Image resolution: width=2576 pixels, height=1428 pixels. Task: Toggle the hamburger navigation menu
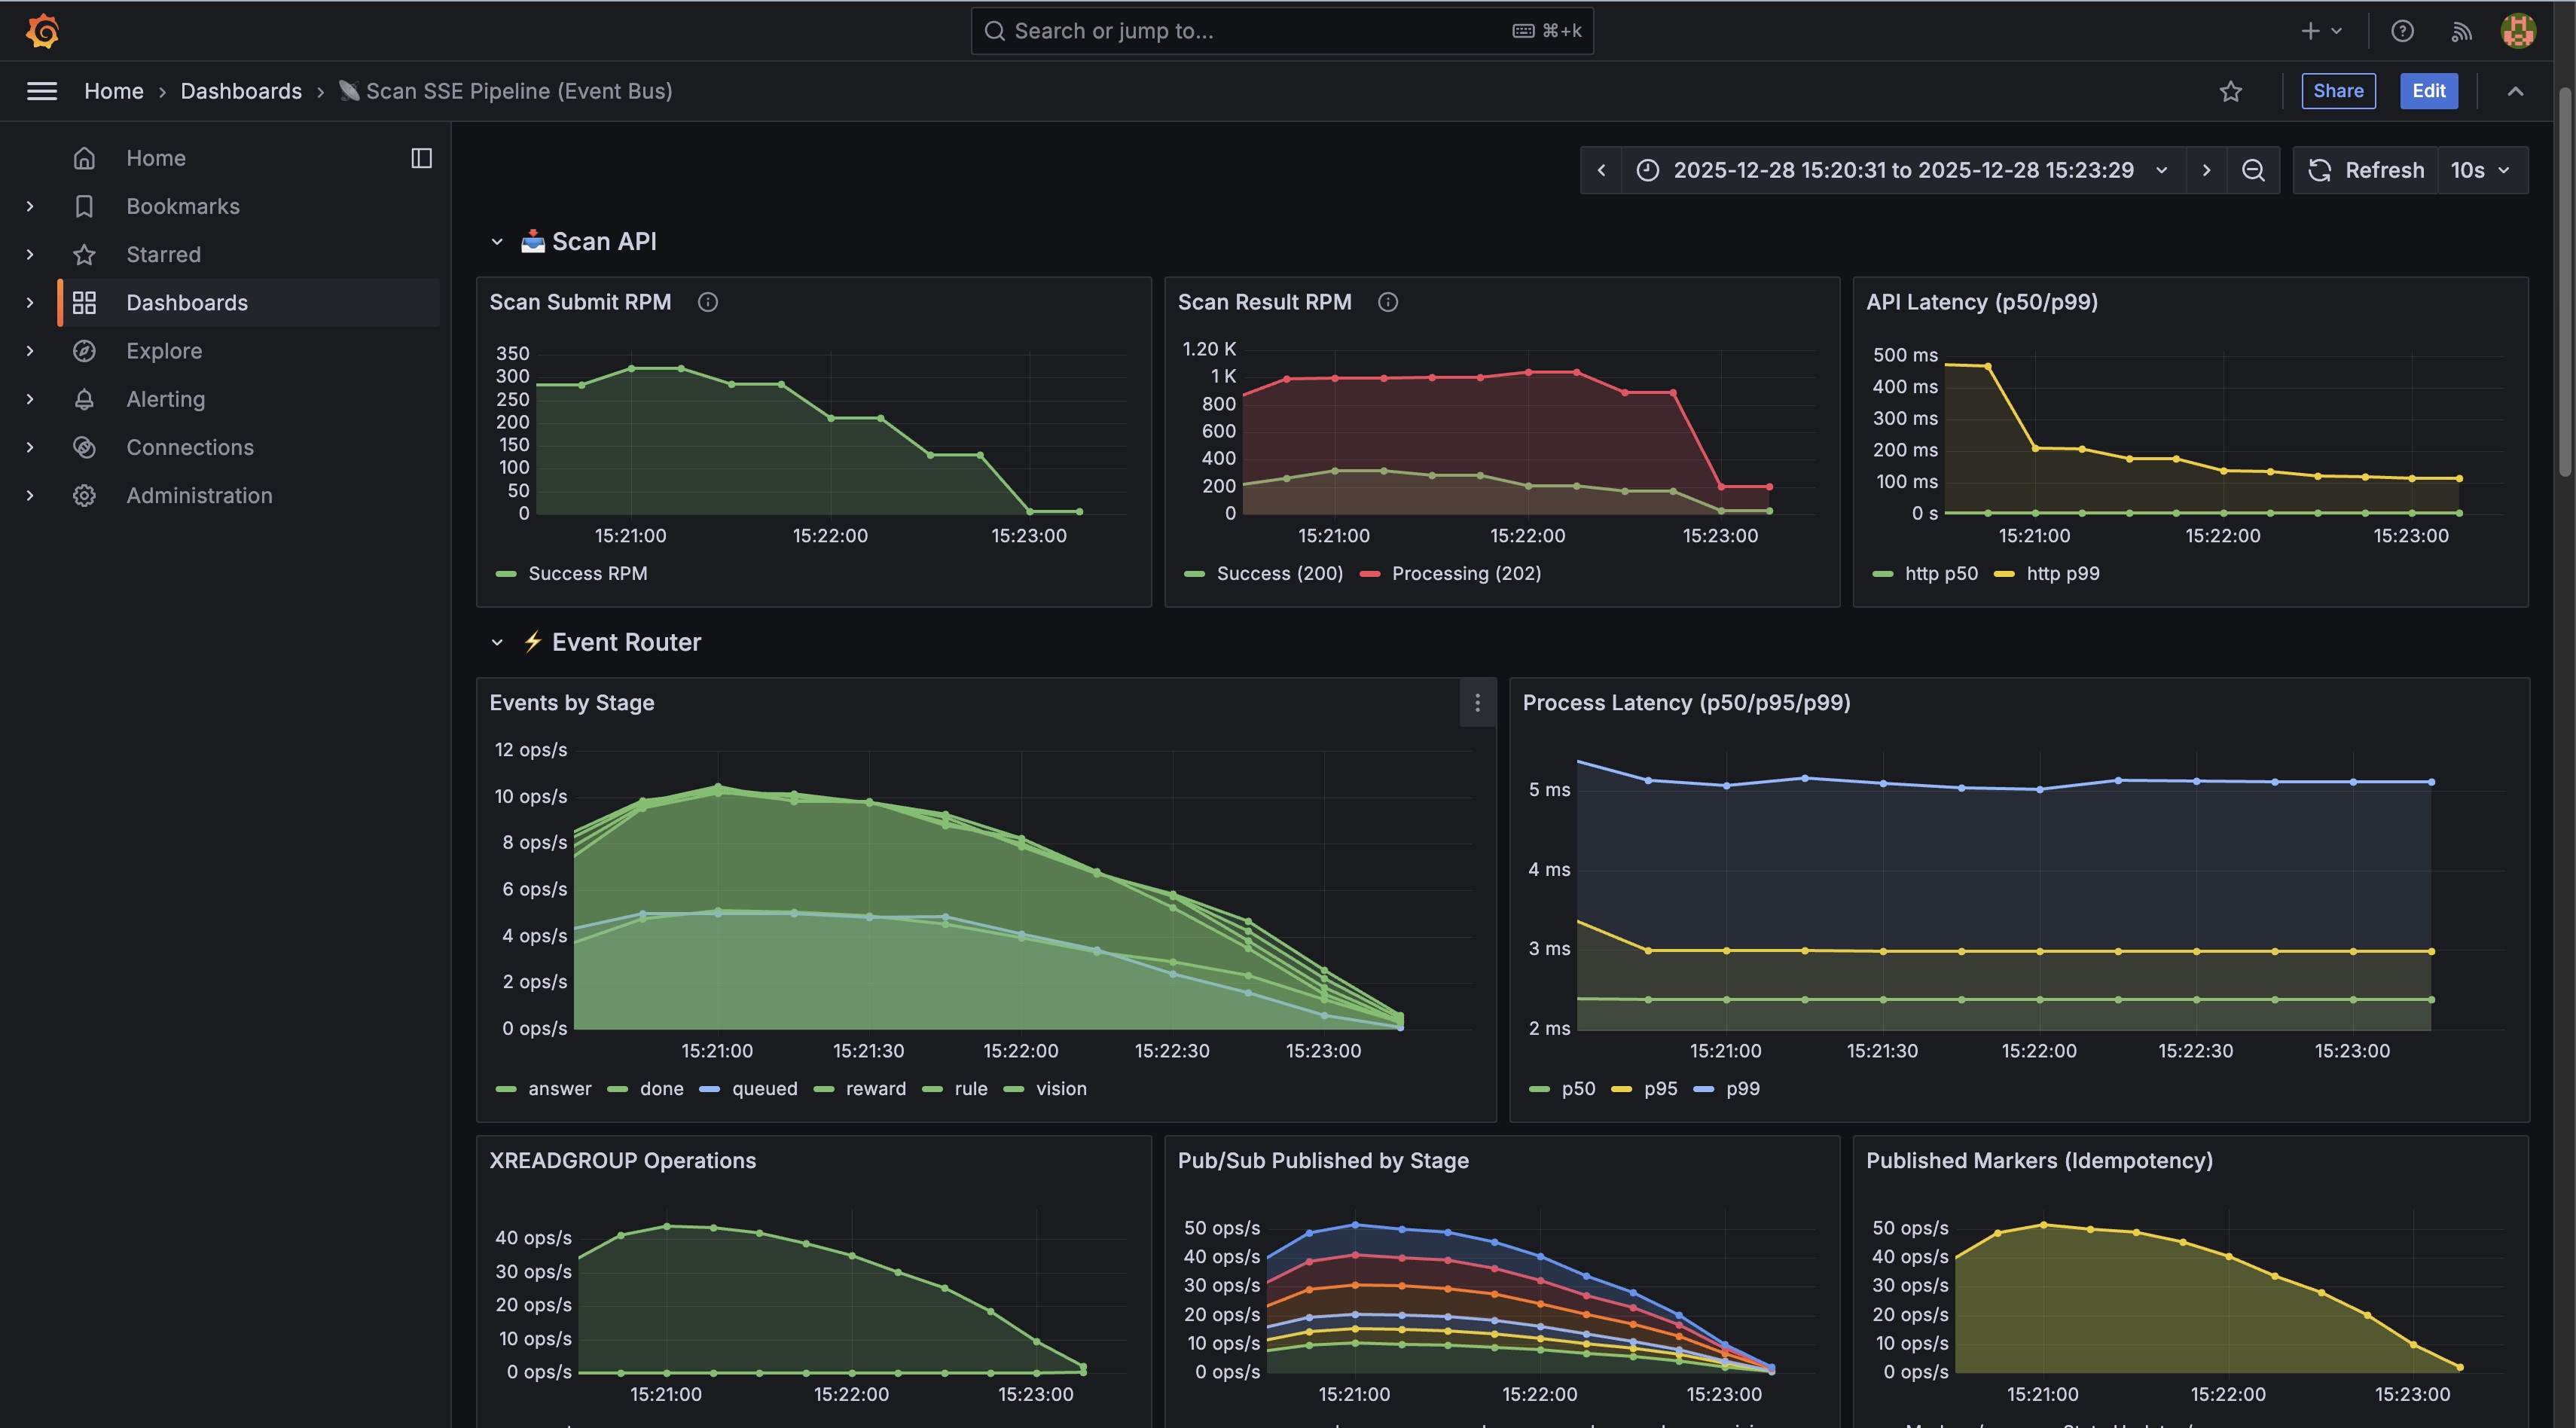pyautogui.click(x=41, y=91)
